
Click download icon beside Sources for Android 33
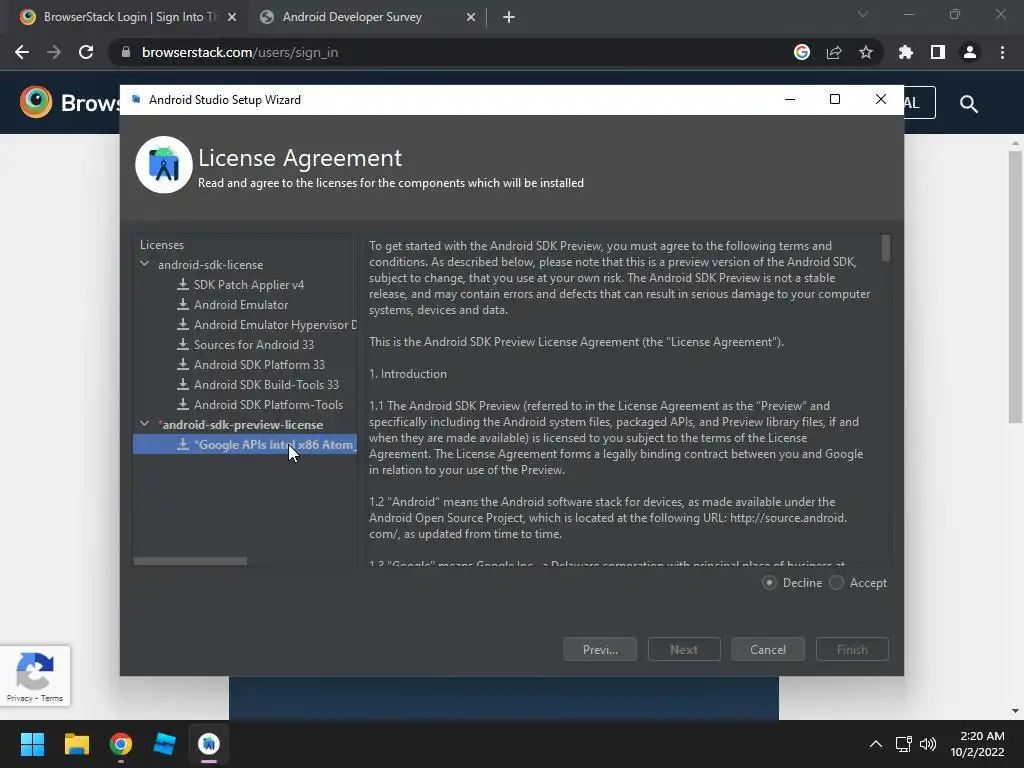tap(183, 344)
